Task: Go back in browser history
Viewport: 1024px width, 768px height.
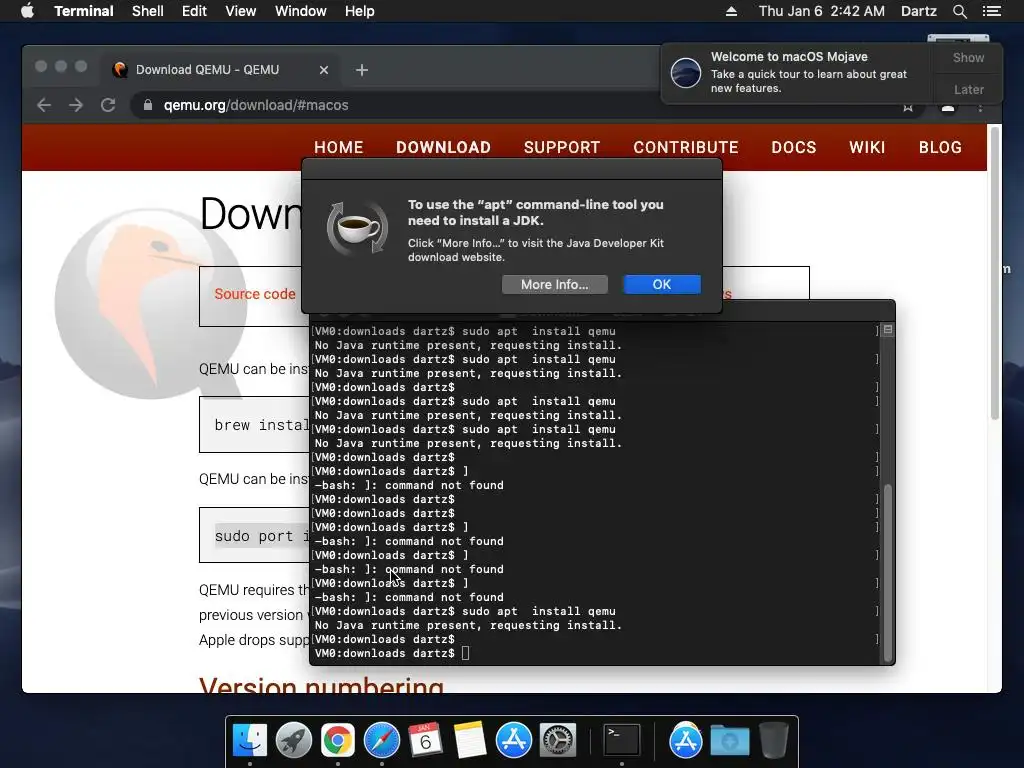Action: click(44, 105)
